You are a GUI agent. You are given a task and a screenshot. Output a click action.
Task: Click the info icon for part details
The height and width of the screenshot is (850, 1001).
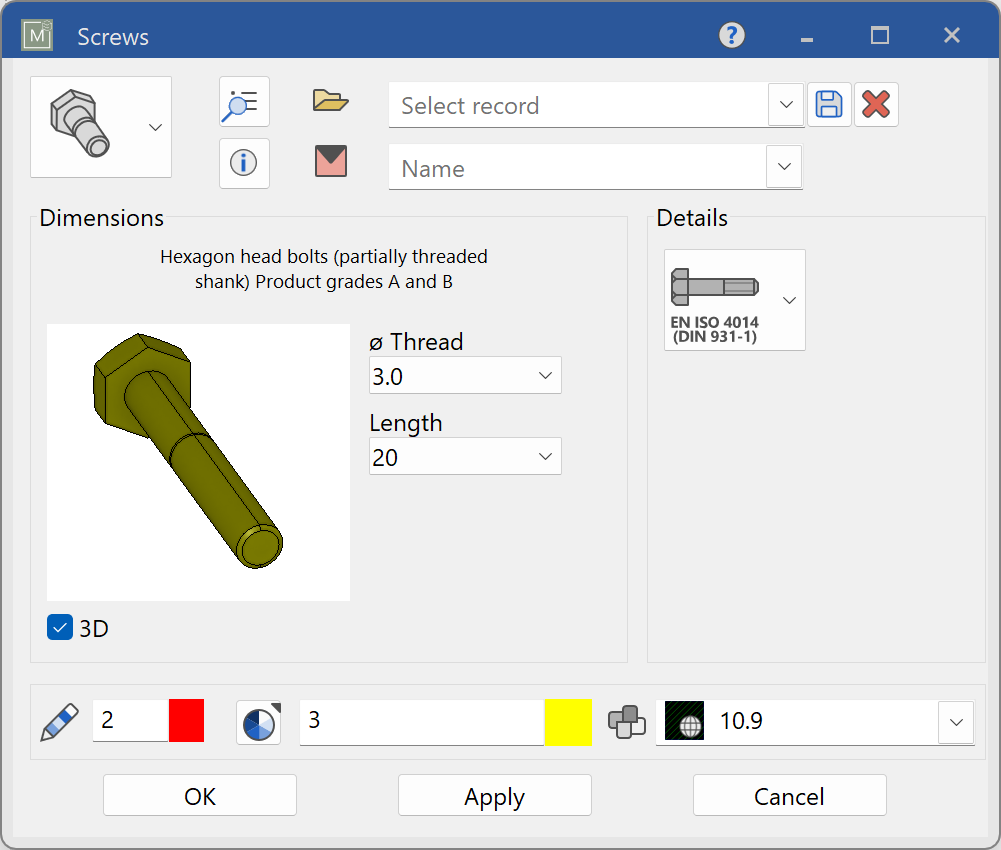pos(244,163)
